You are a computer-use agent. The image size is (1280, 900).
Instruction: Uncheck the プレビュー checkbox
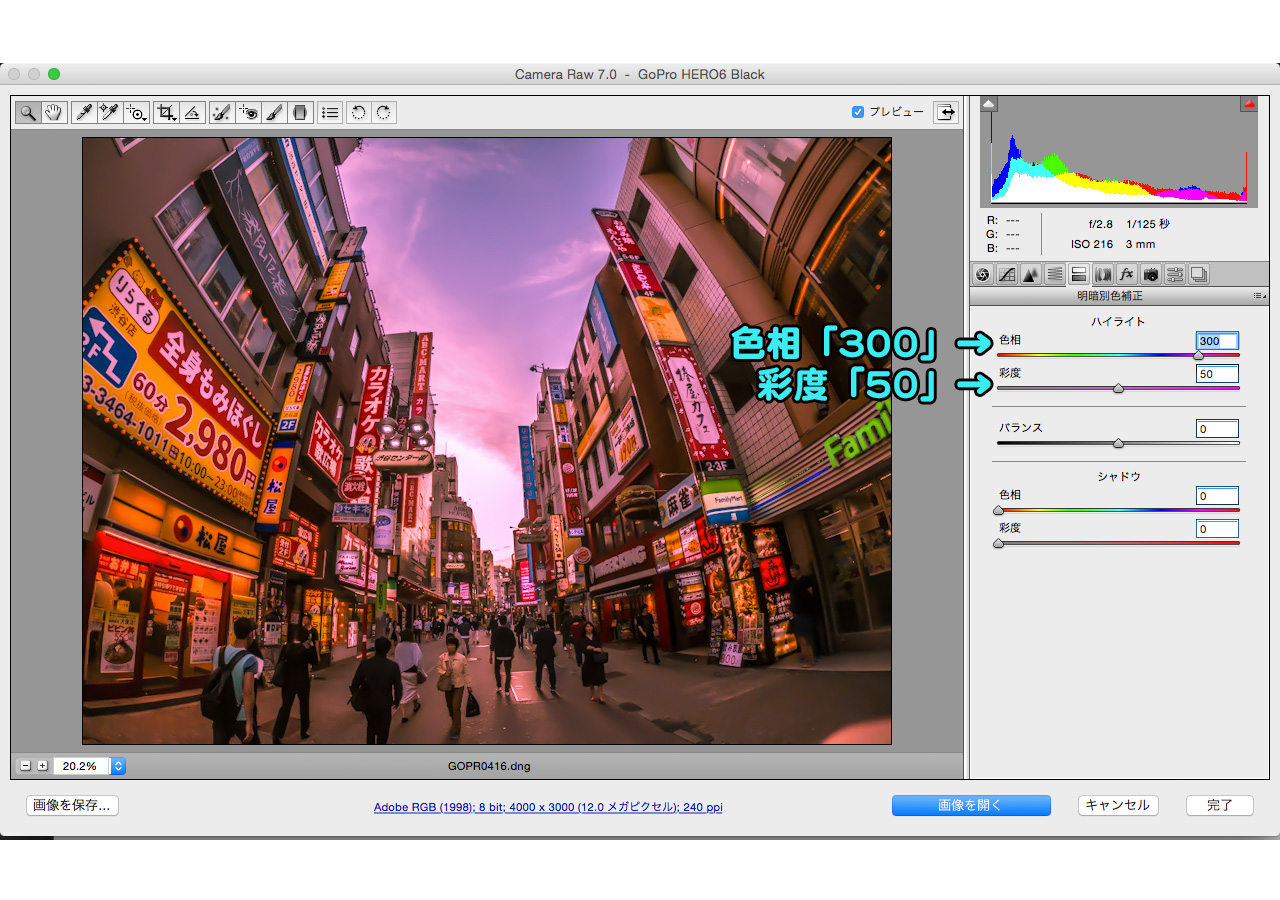857,112
